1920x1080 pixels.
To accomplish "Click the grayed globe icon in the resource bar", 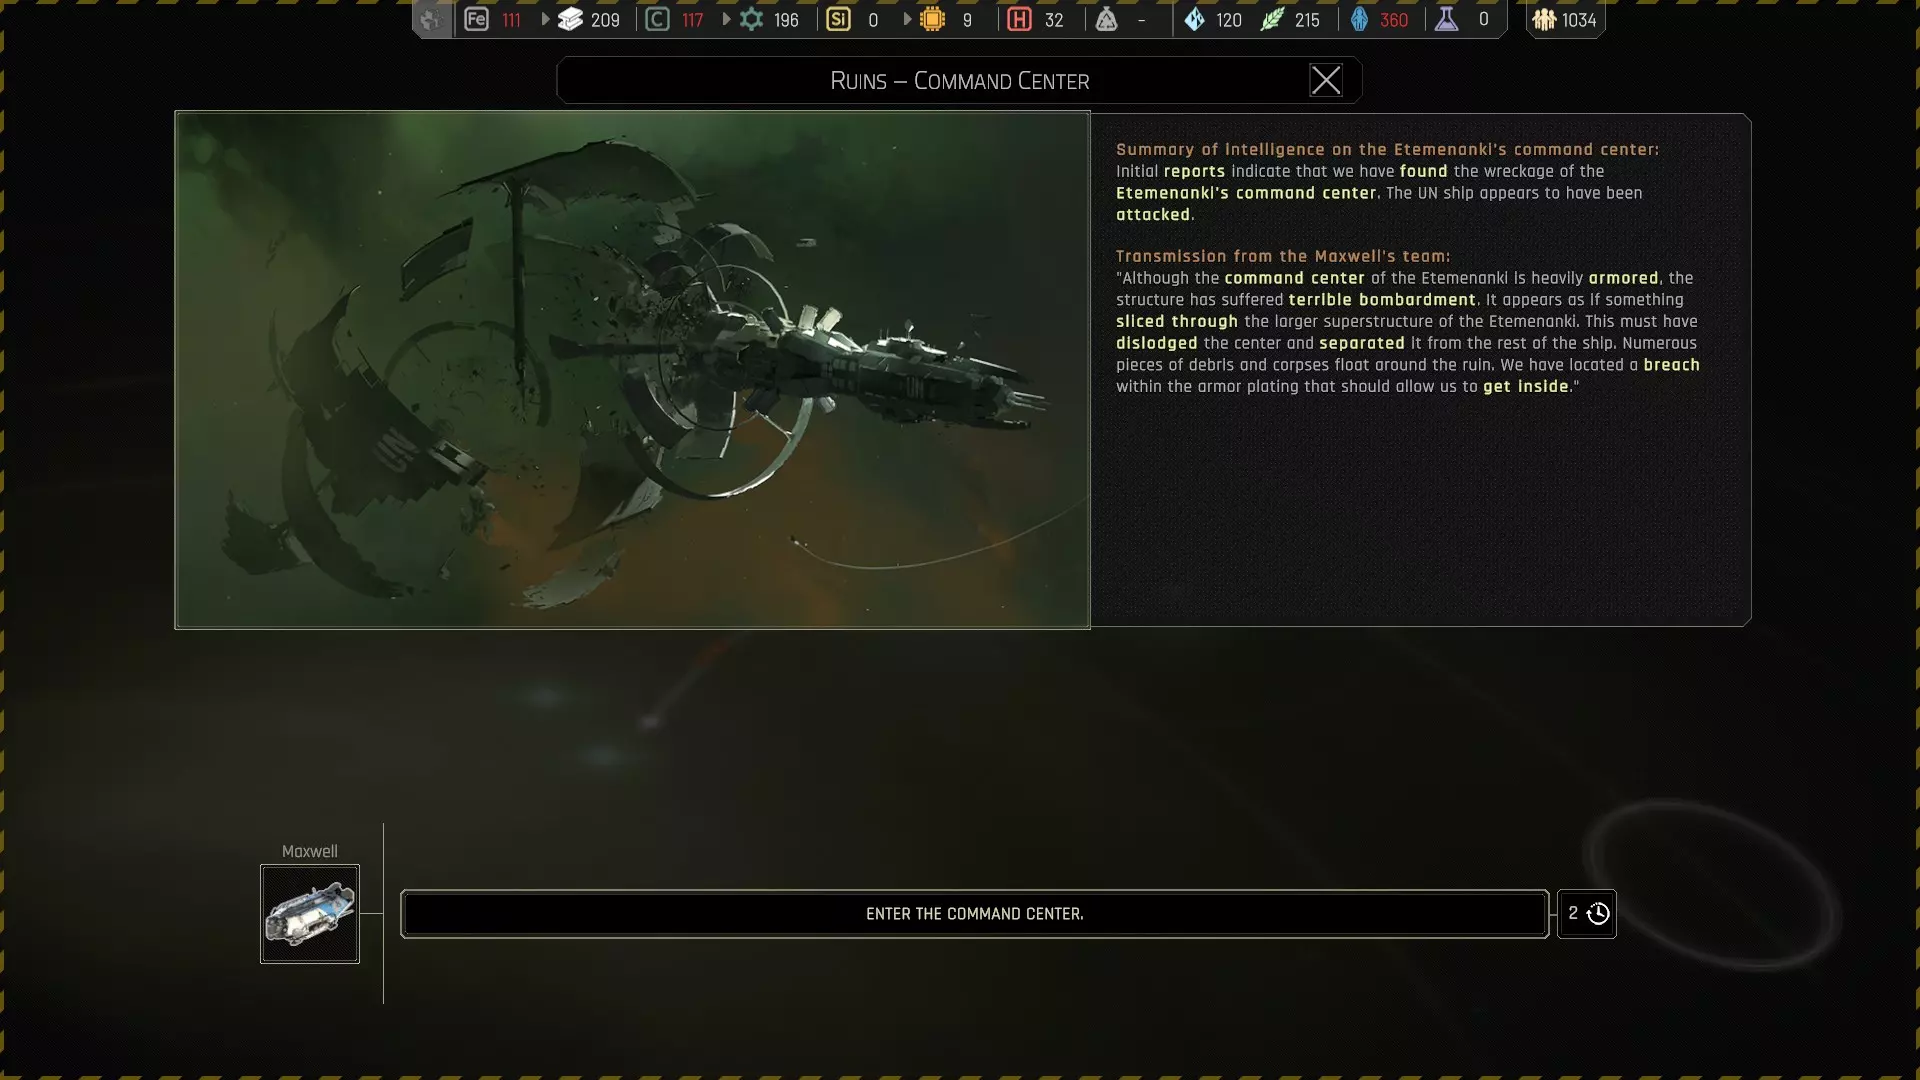I will [x=431, y=19].
